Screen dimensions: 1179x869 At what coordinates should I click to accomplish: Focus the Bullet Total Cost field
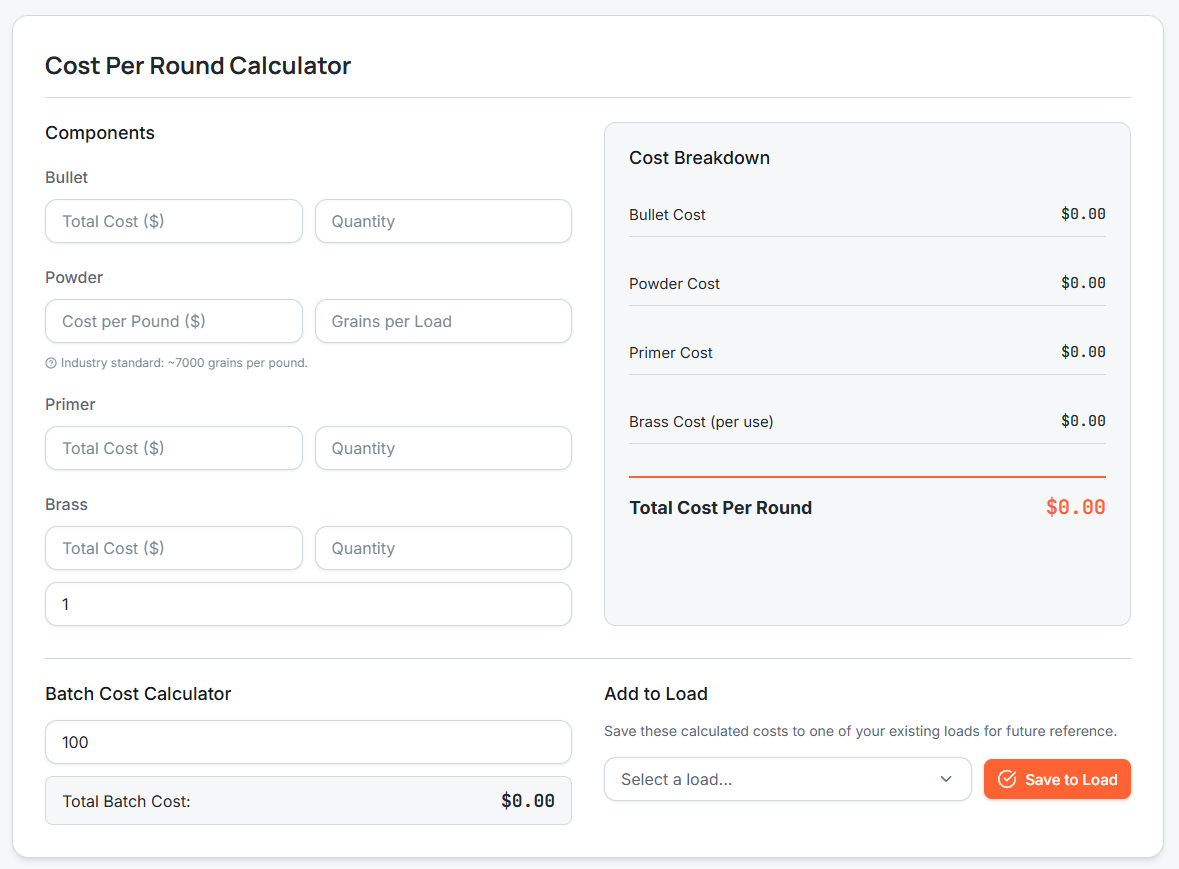[173, 221]
